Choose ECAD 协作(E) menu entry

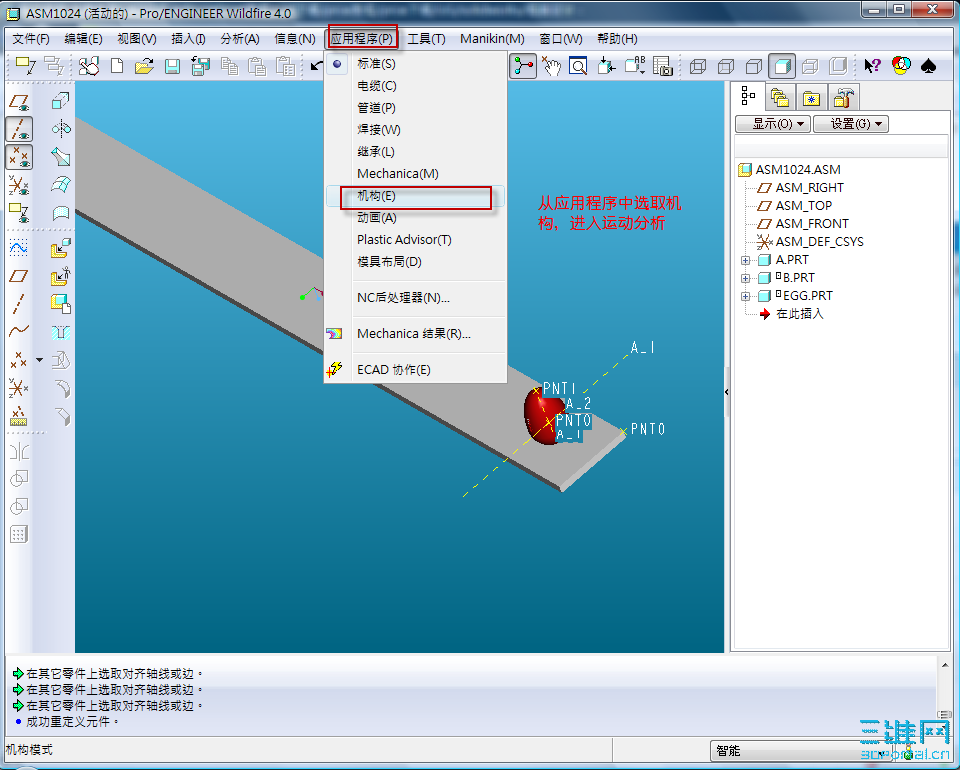(x=415, y=370)
